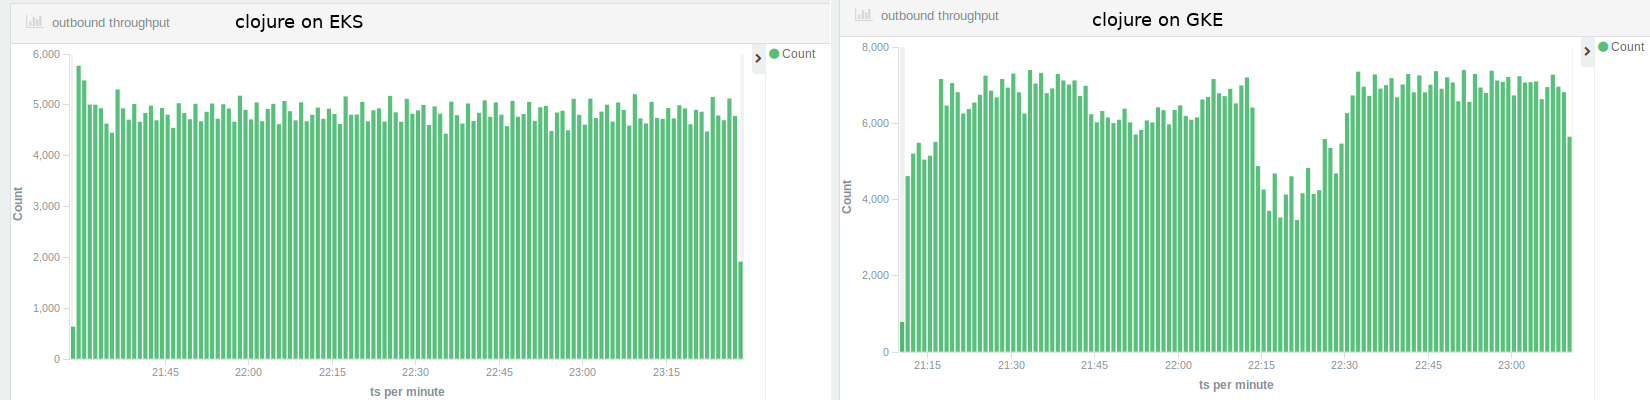Click 8,000 y-axis label on GKE chart
1650x400 pixels.
(875, 47)
